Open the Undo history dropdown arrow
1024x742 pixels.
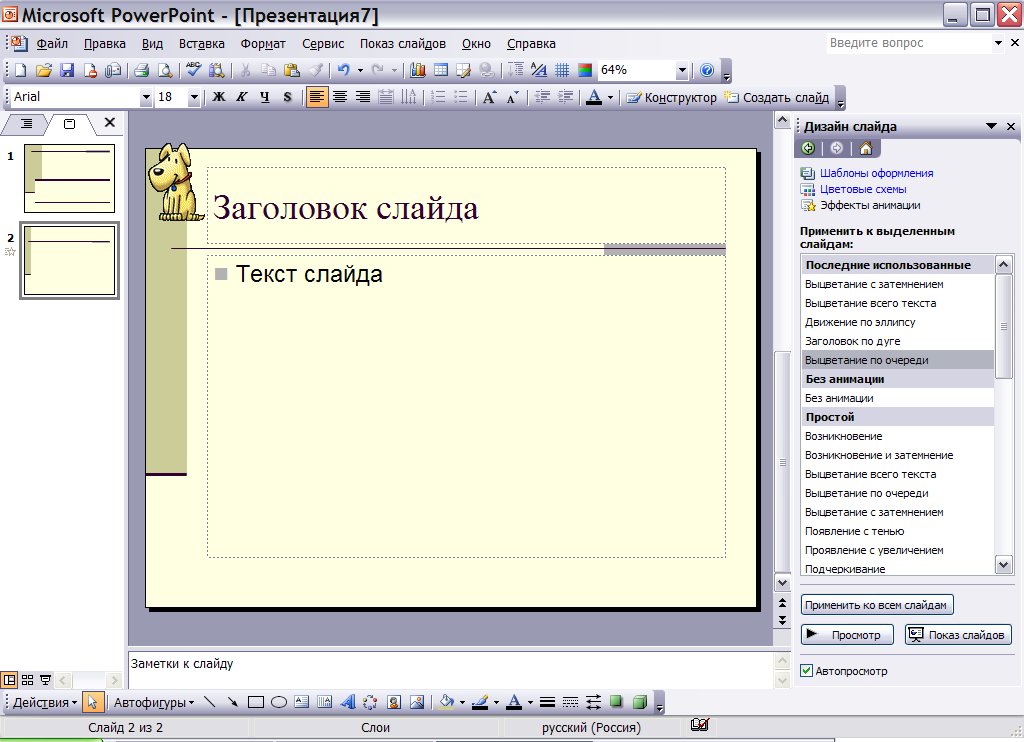(360, 70)
